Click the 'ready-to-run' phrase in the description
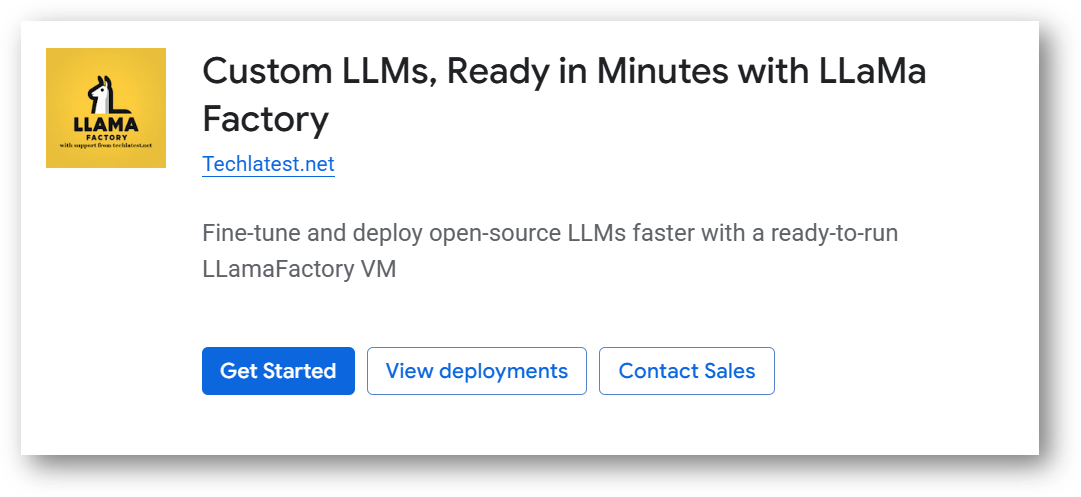Image resolution: width=1081 pixels, height=497 pixels. [x=832, y=234]
